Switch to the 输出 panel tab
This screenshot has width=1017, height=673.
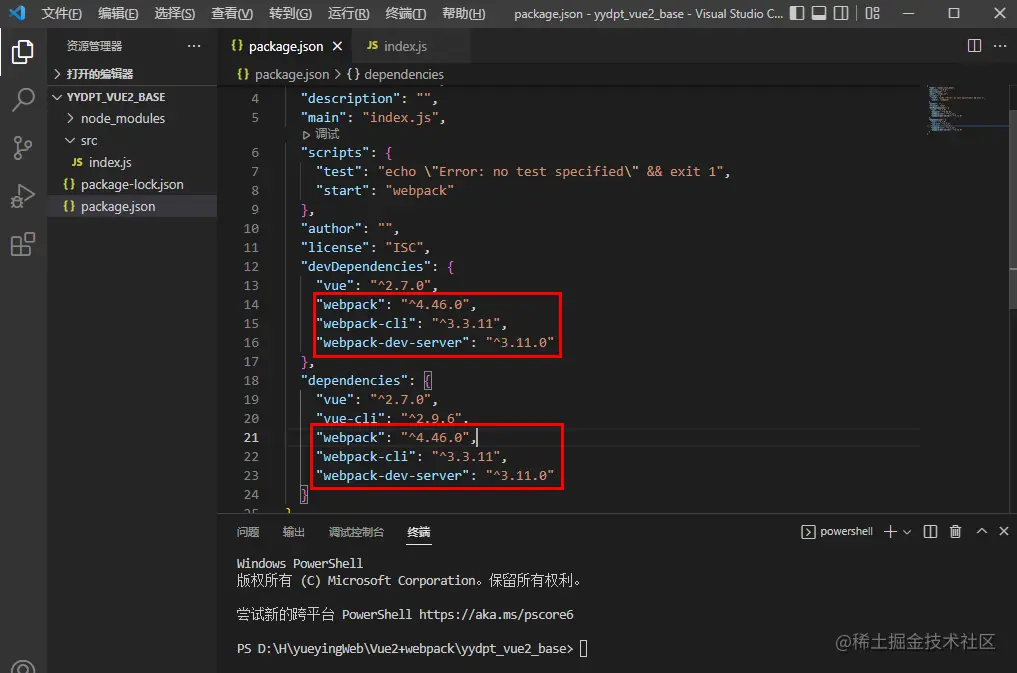point(294,532)
